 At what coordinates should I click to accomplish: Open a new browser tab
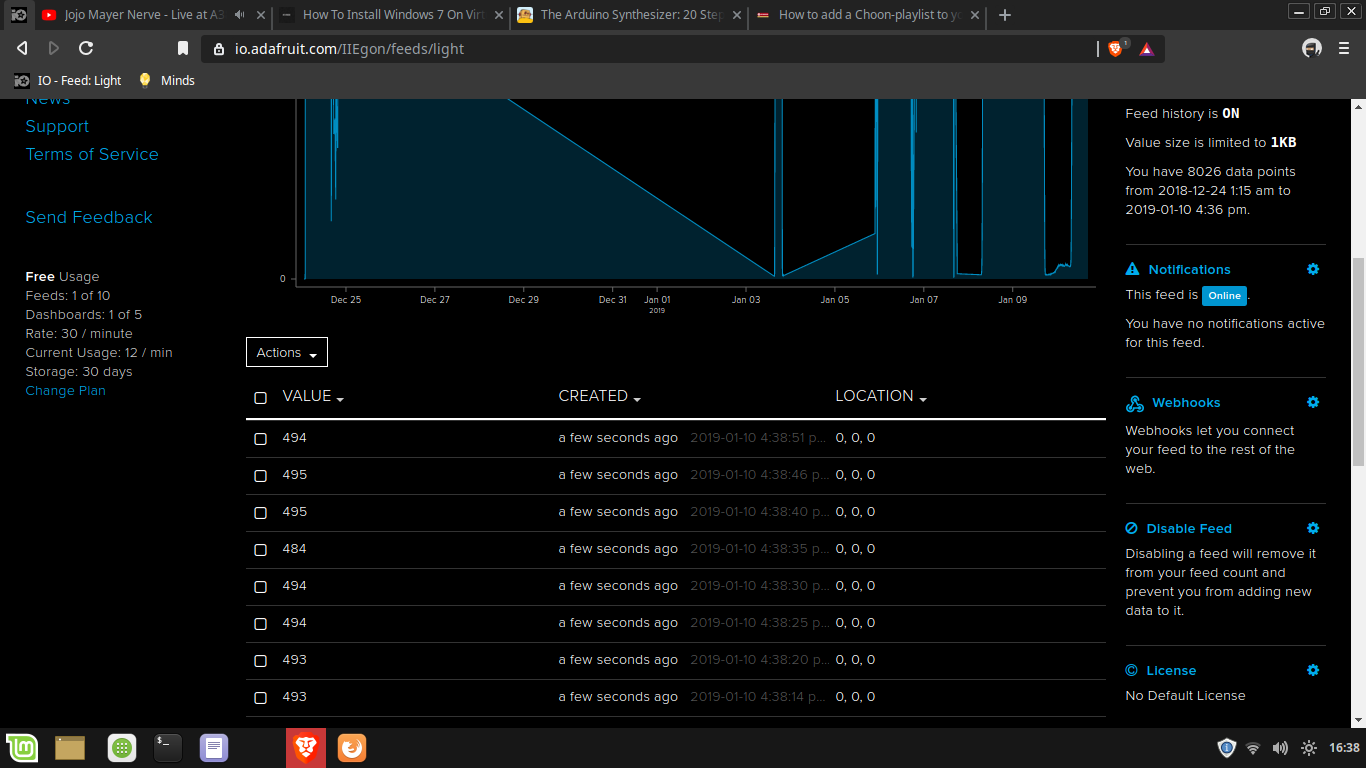[1005, 15]
